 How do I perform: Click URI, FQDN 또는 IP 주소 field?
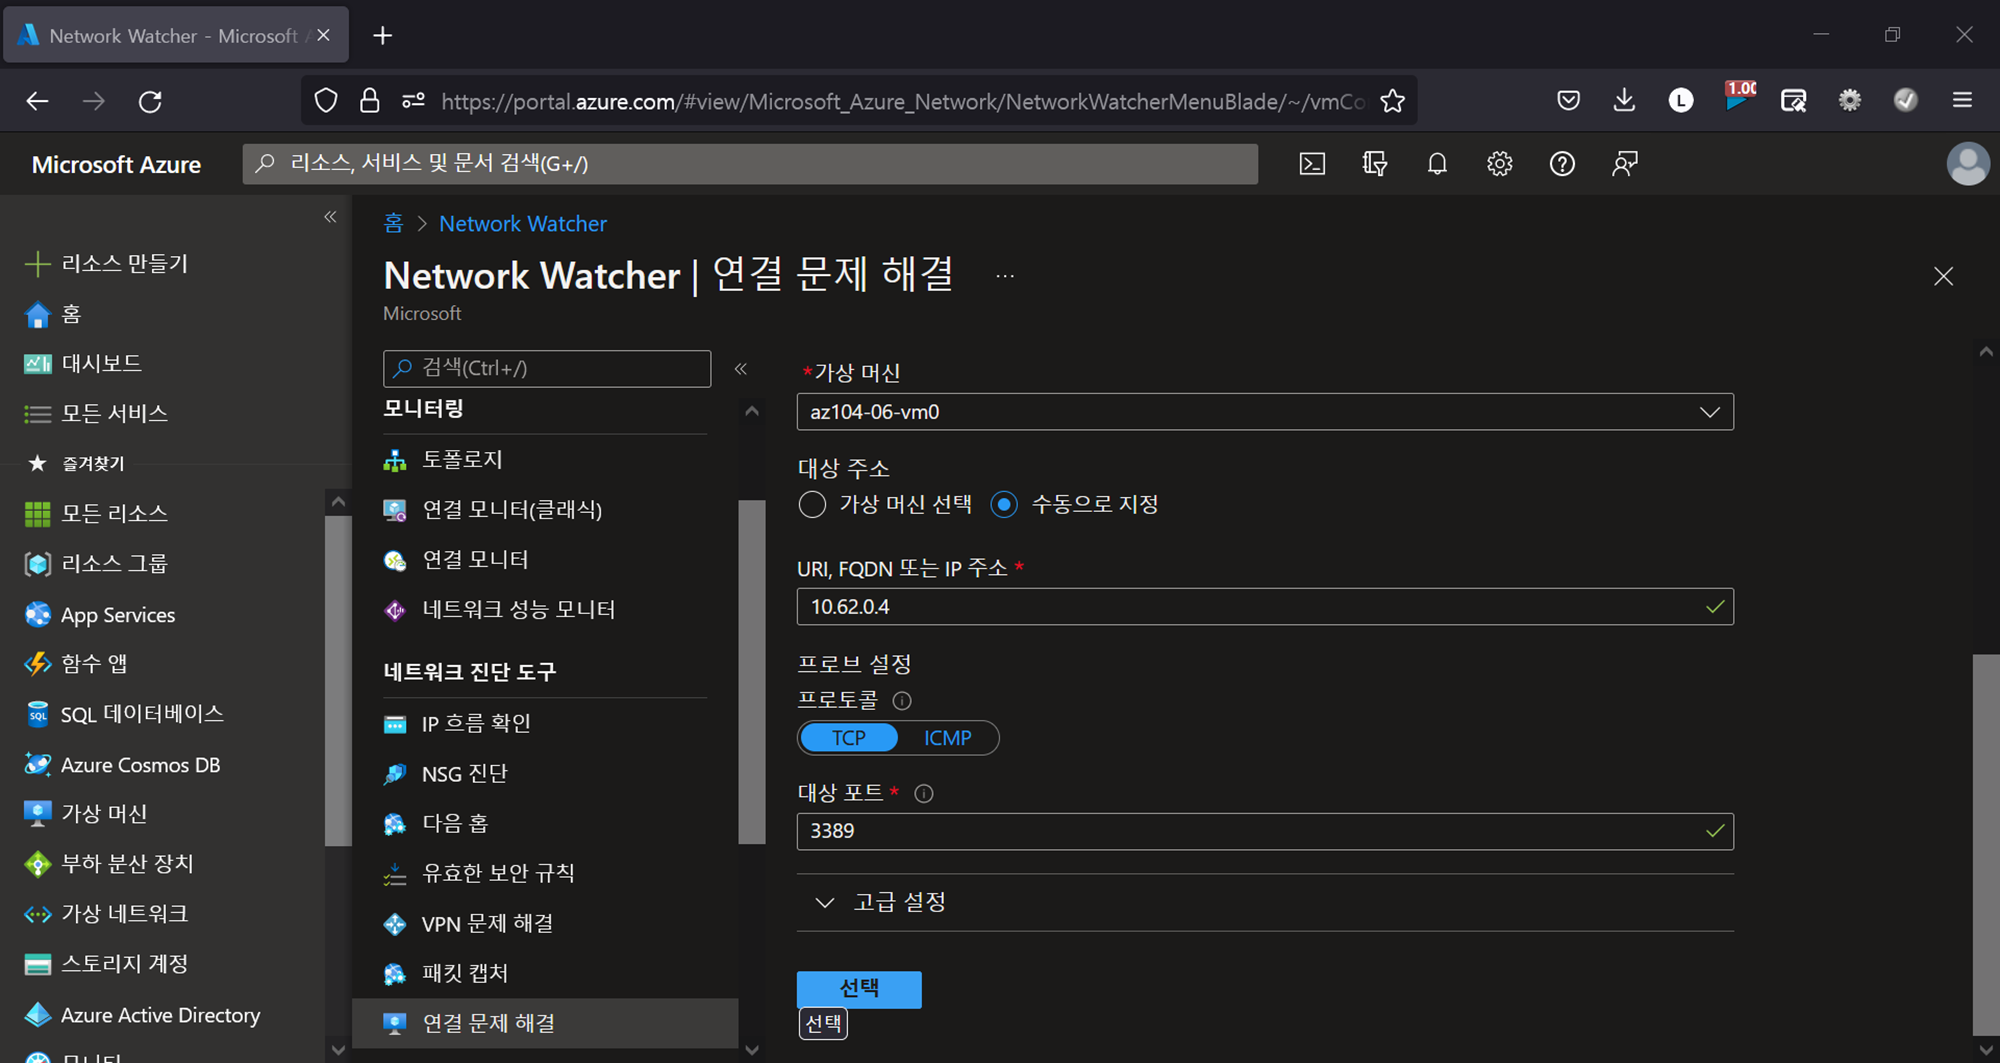[1265, 607]
